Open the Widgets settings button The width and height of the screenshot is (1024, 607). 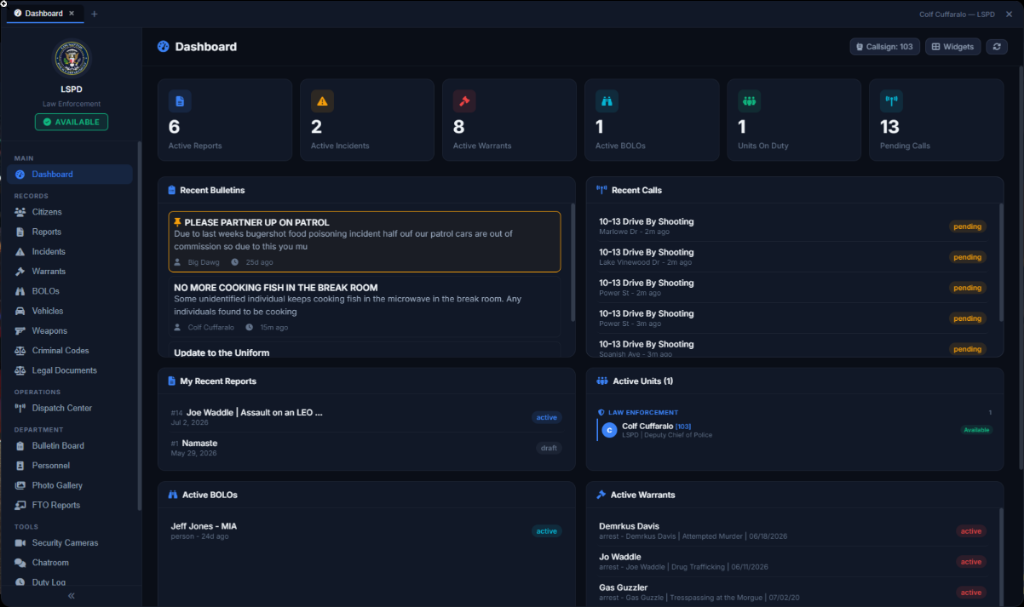click(x=952, y=46)
